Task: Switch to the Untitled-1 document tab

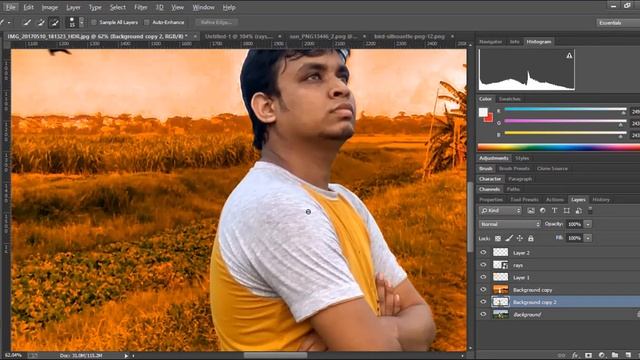Action: click(239, 36)
